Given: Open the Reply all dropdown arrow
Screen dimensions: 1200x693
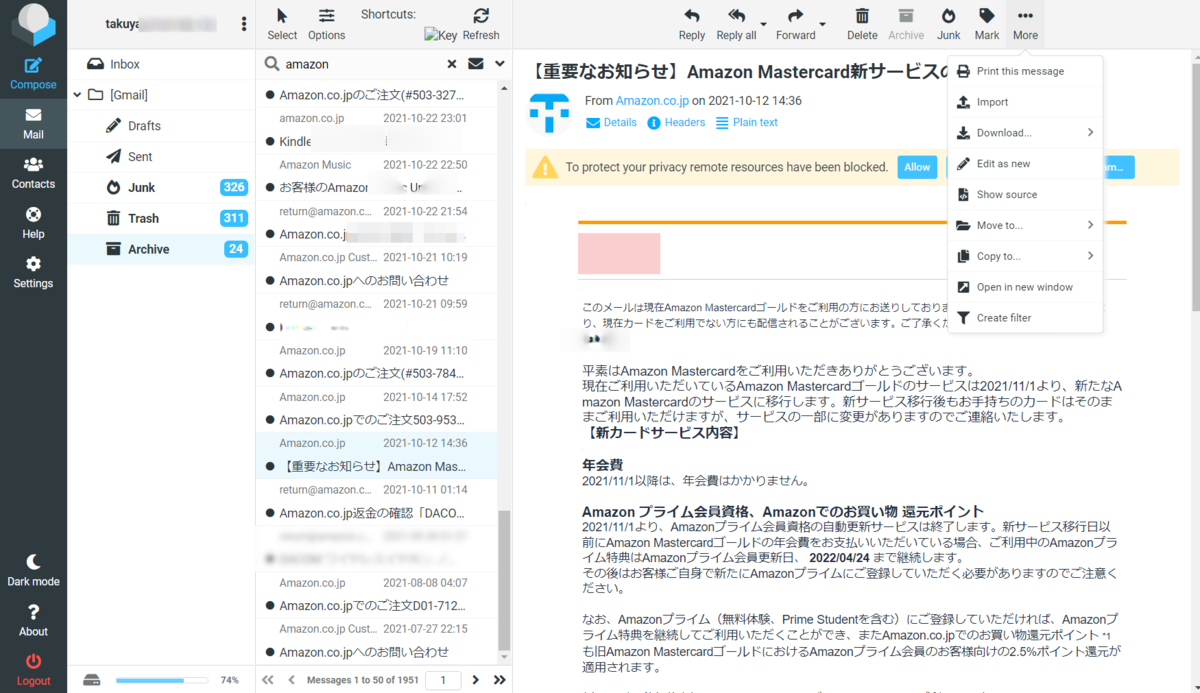Looking at the screenshot, I should click(x=764, y=24).
